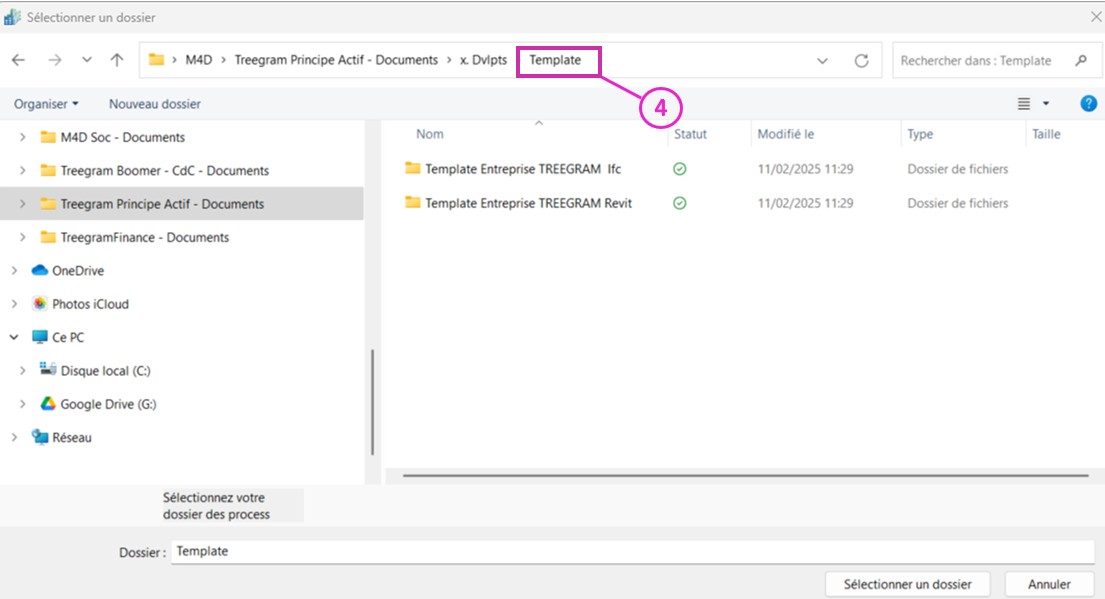The width and height of the screenshot is (1105, 599).
Task: Open the Help question mark icon
Action: click(1088, 104)
